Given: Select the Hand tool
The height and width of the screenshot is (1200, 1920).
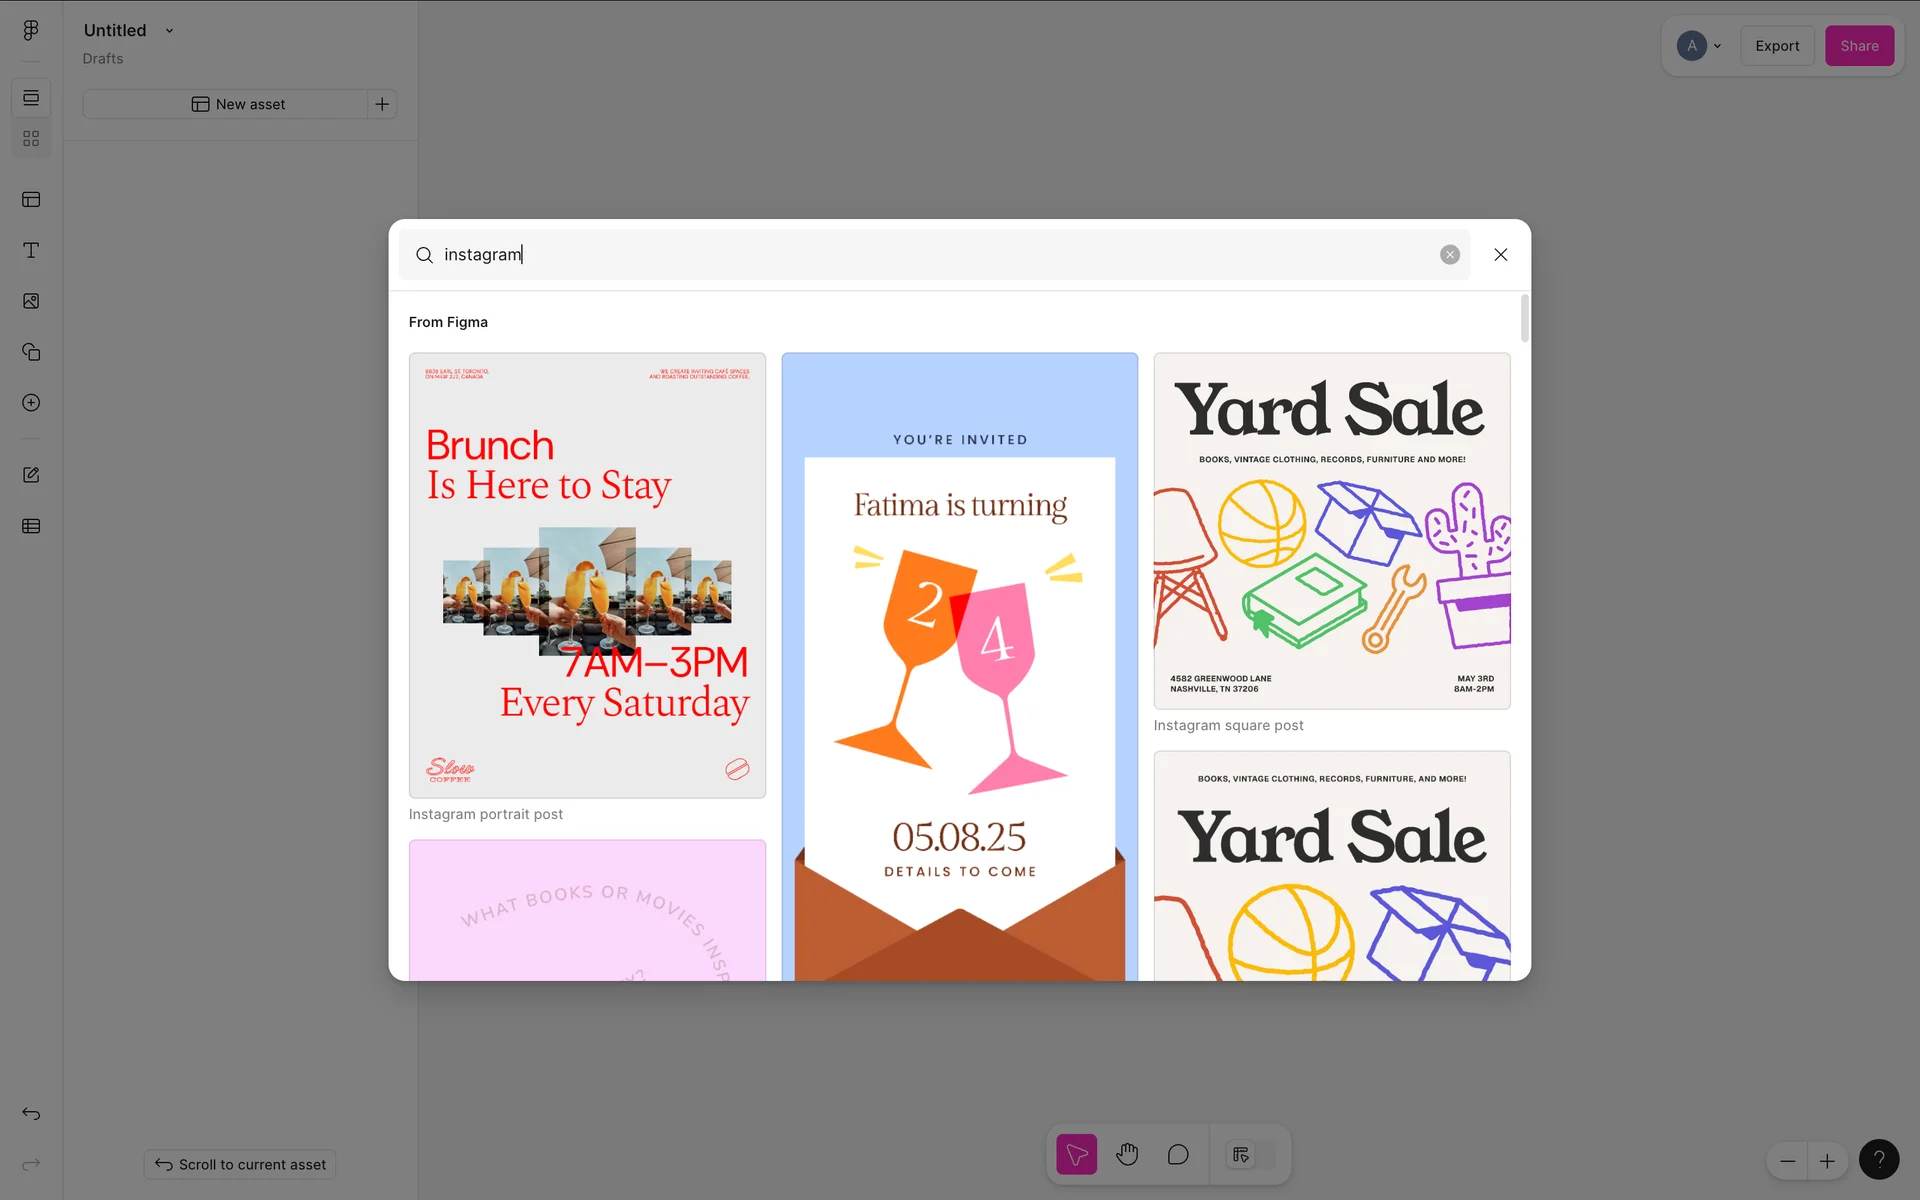Looking at the screenshot, I should click(1127, 1155).
